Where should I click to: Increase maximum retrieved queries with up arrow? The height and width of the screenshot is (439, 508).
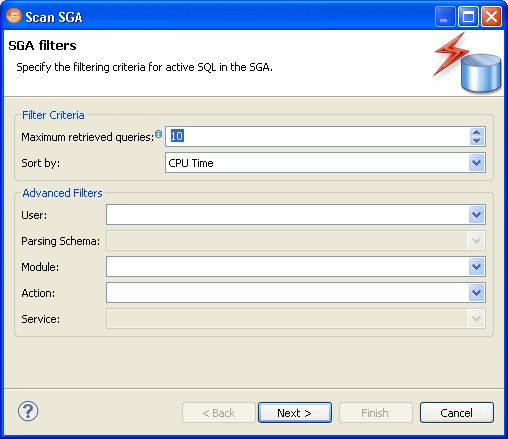[x=477, y=132]
